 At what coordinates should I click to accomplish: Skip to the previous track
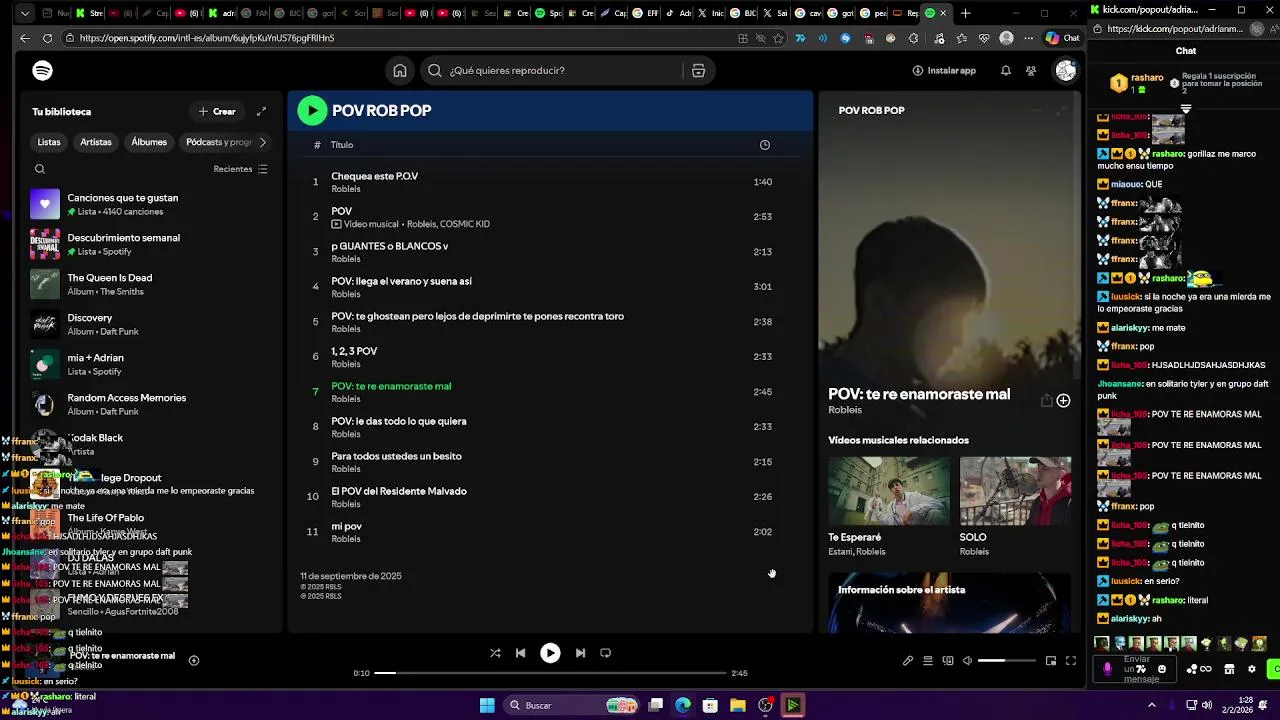click(x=520, y=653)
